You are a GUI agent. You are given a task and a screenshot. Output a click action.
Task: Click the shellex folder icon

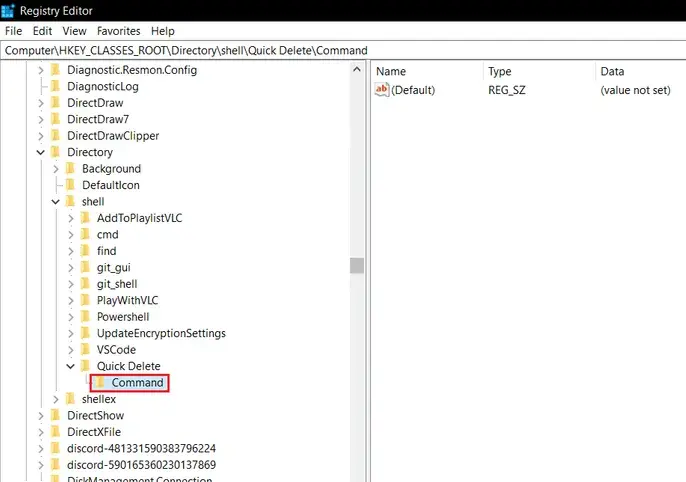coord(70,399)
